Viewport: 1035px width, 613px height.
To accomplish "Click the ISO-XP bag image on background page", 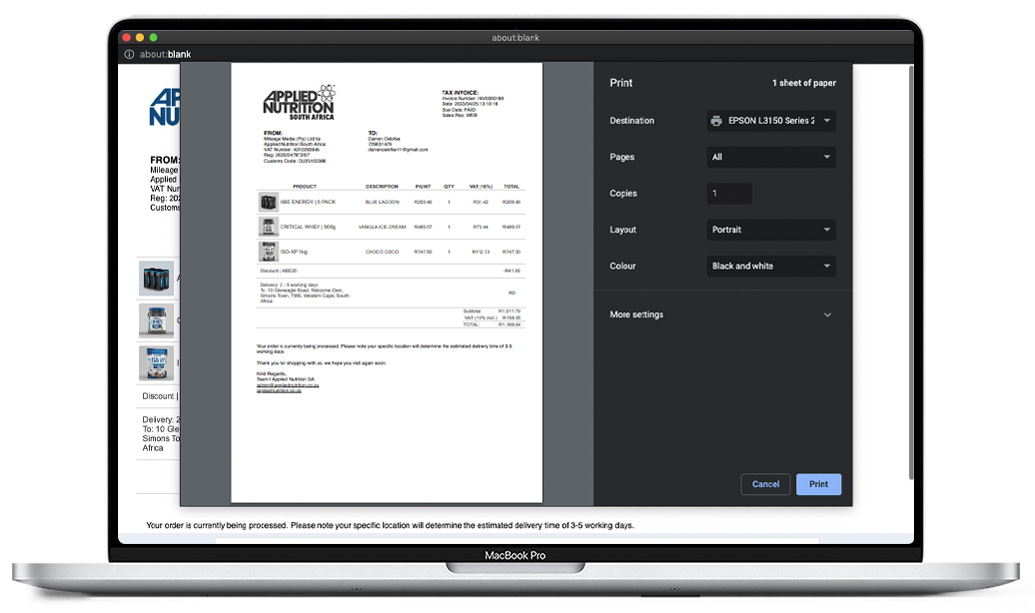I will coord(156,363).
